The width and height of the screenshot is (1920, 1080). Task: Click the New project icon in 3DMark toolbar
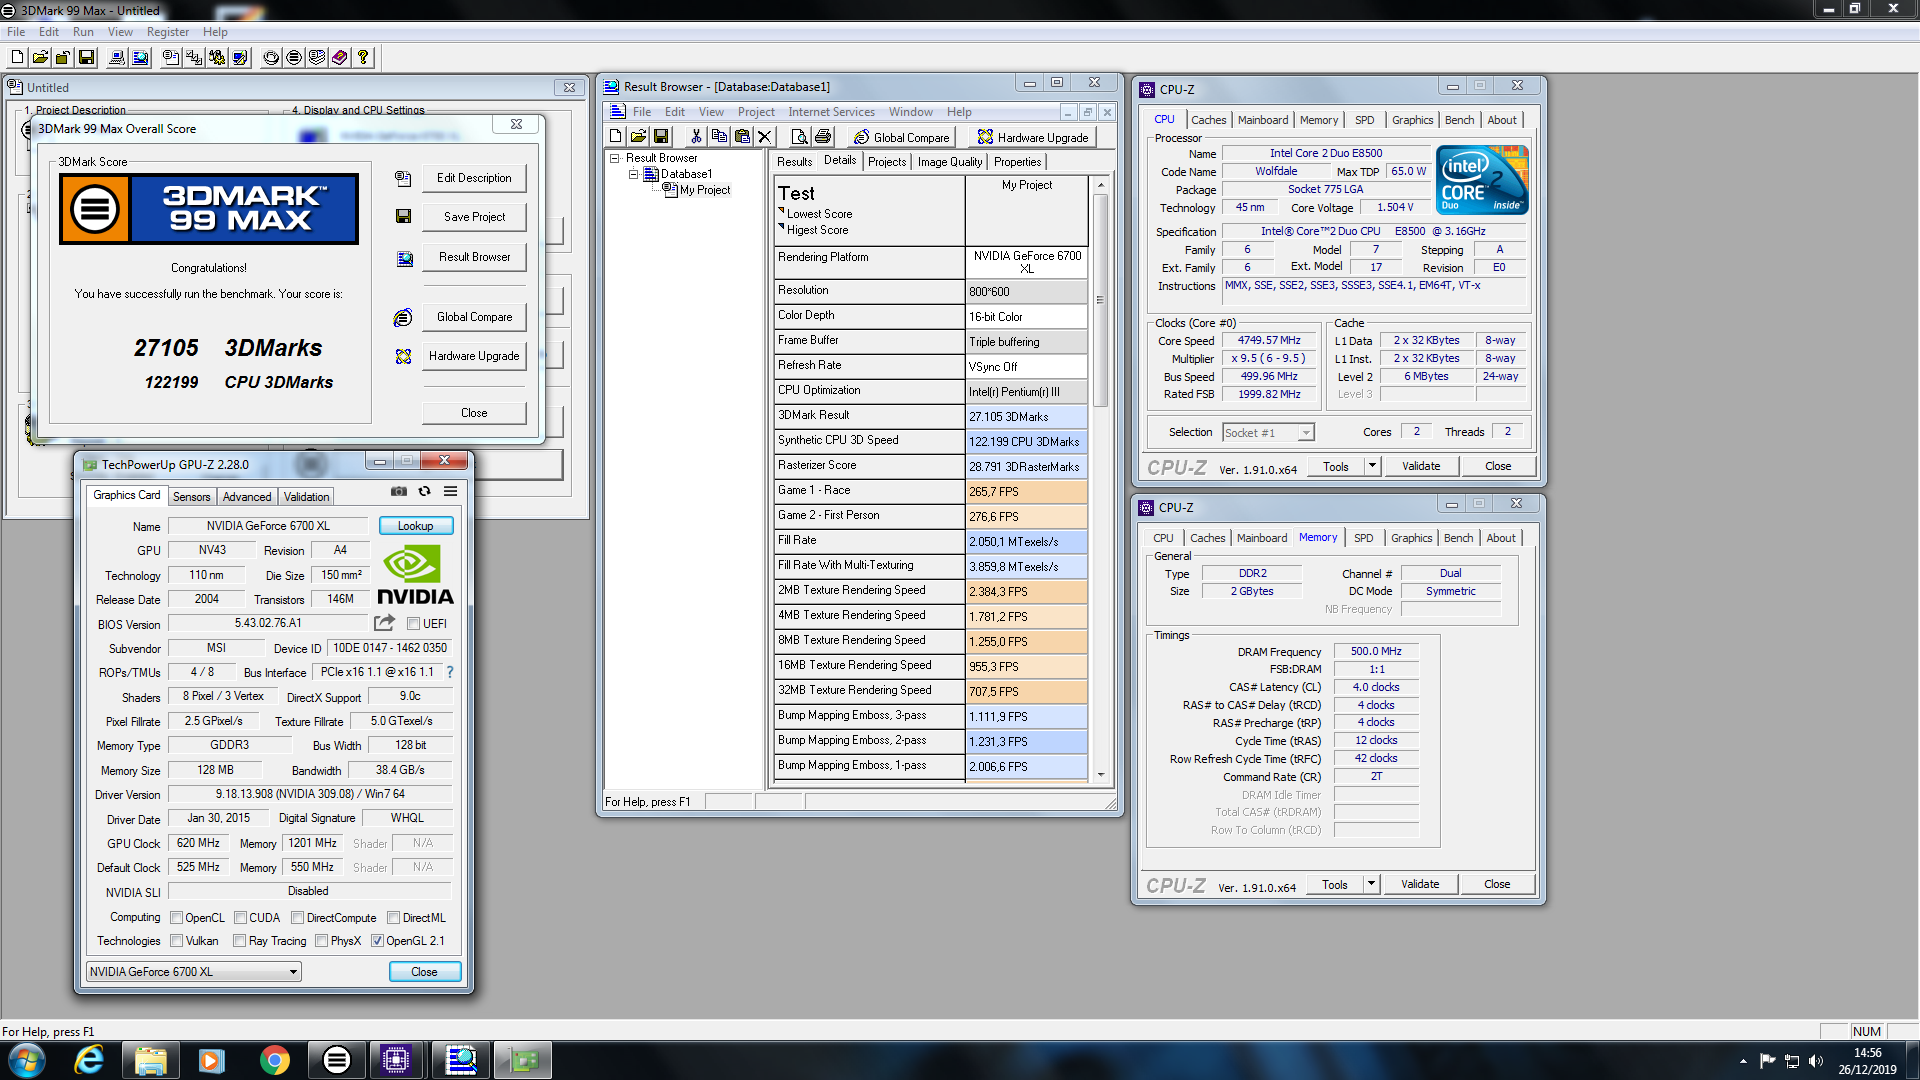[x=17, y=57]
